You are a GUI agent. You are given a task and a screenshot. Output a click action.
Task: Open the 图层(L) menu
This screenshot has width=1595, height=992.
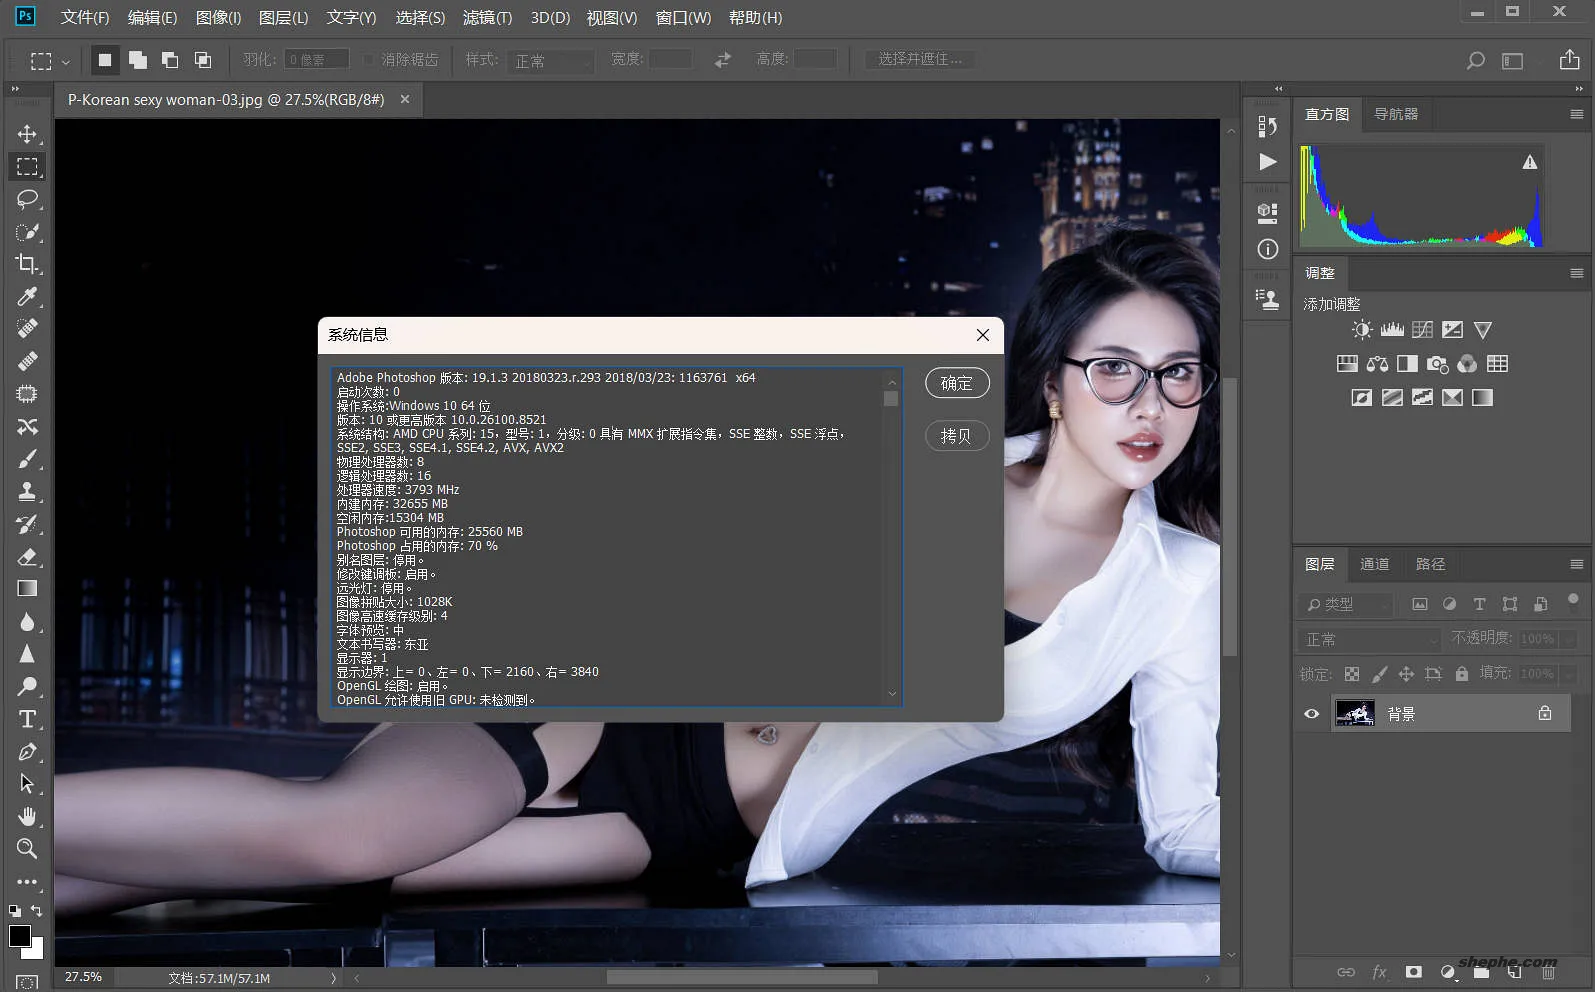pyautogui.click(x=283, y=17)
